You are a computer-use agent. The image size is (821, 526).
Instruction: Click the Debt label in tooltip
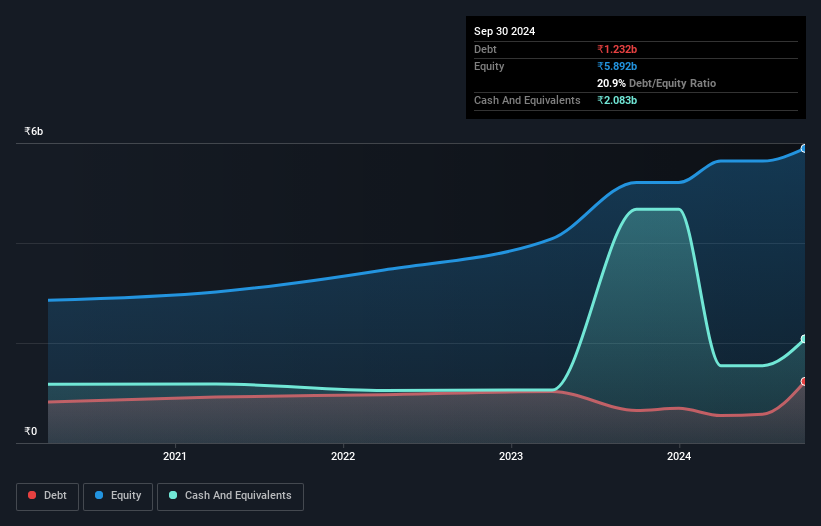coord(485,49)
